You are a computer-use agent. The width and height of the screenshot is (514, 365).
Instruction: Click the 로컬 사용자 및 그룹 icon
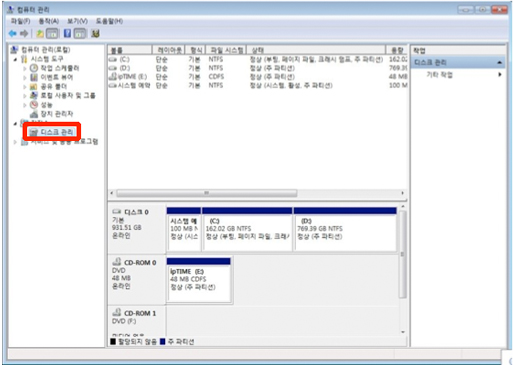[x=34, y=96]
